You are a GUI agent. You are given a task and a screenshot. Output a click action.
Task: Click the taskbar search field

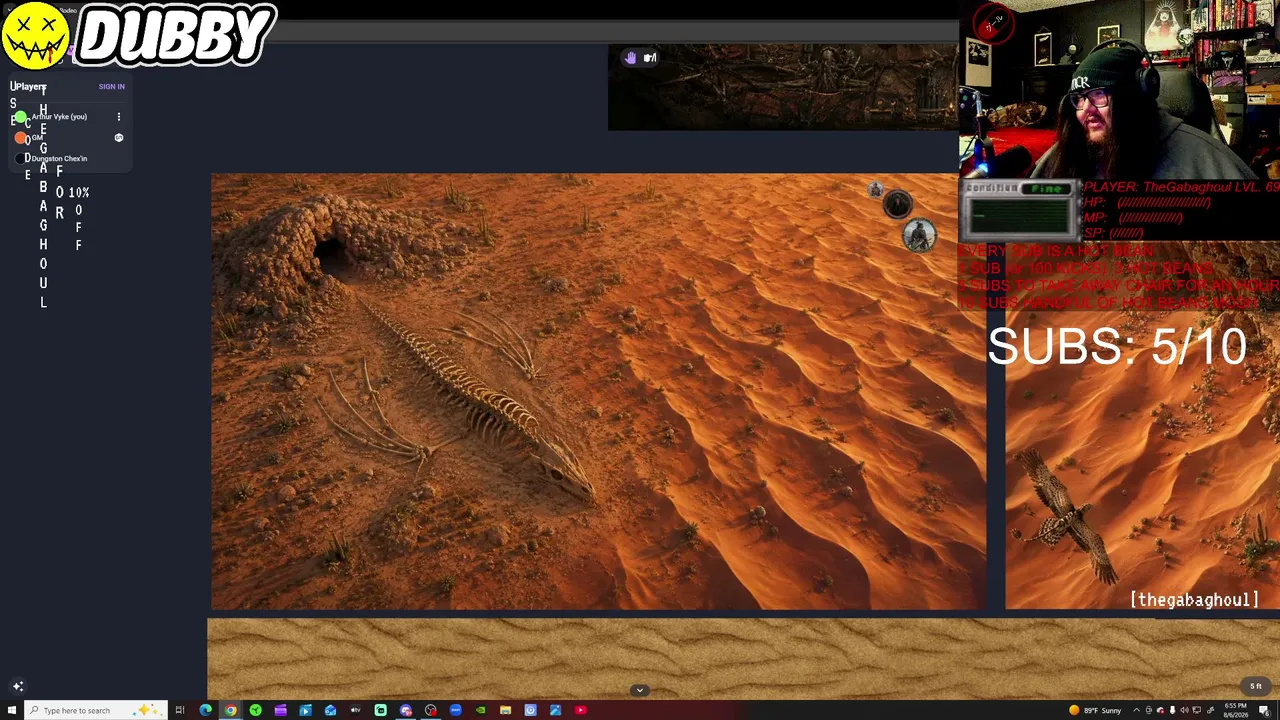pos(95,710)
